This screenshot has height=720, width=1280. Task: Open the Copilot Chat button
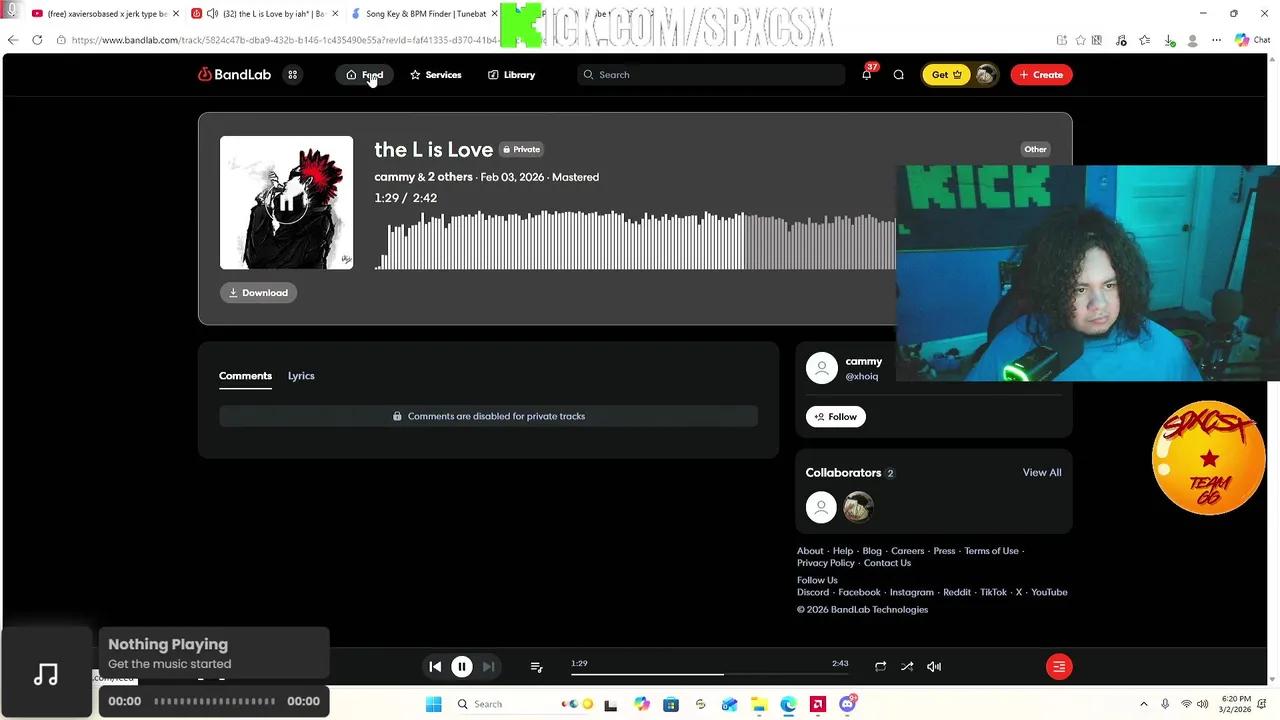[x=1252, y=40]
